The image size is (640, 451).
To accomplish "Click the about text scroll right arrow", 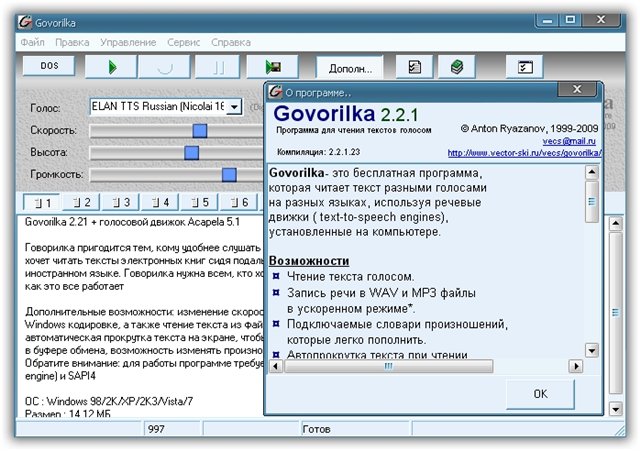I will (x=576, y=366).
